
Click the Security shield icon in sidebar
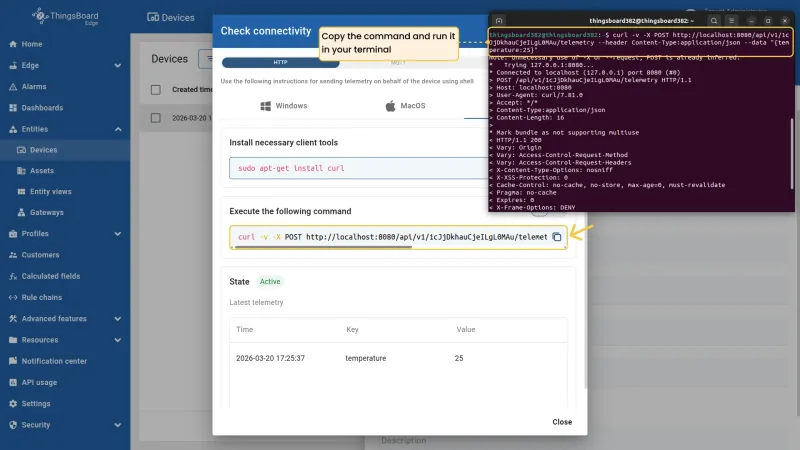(13, 424)
